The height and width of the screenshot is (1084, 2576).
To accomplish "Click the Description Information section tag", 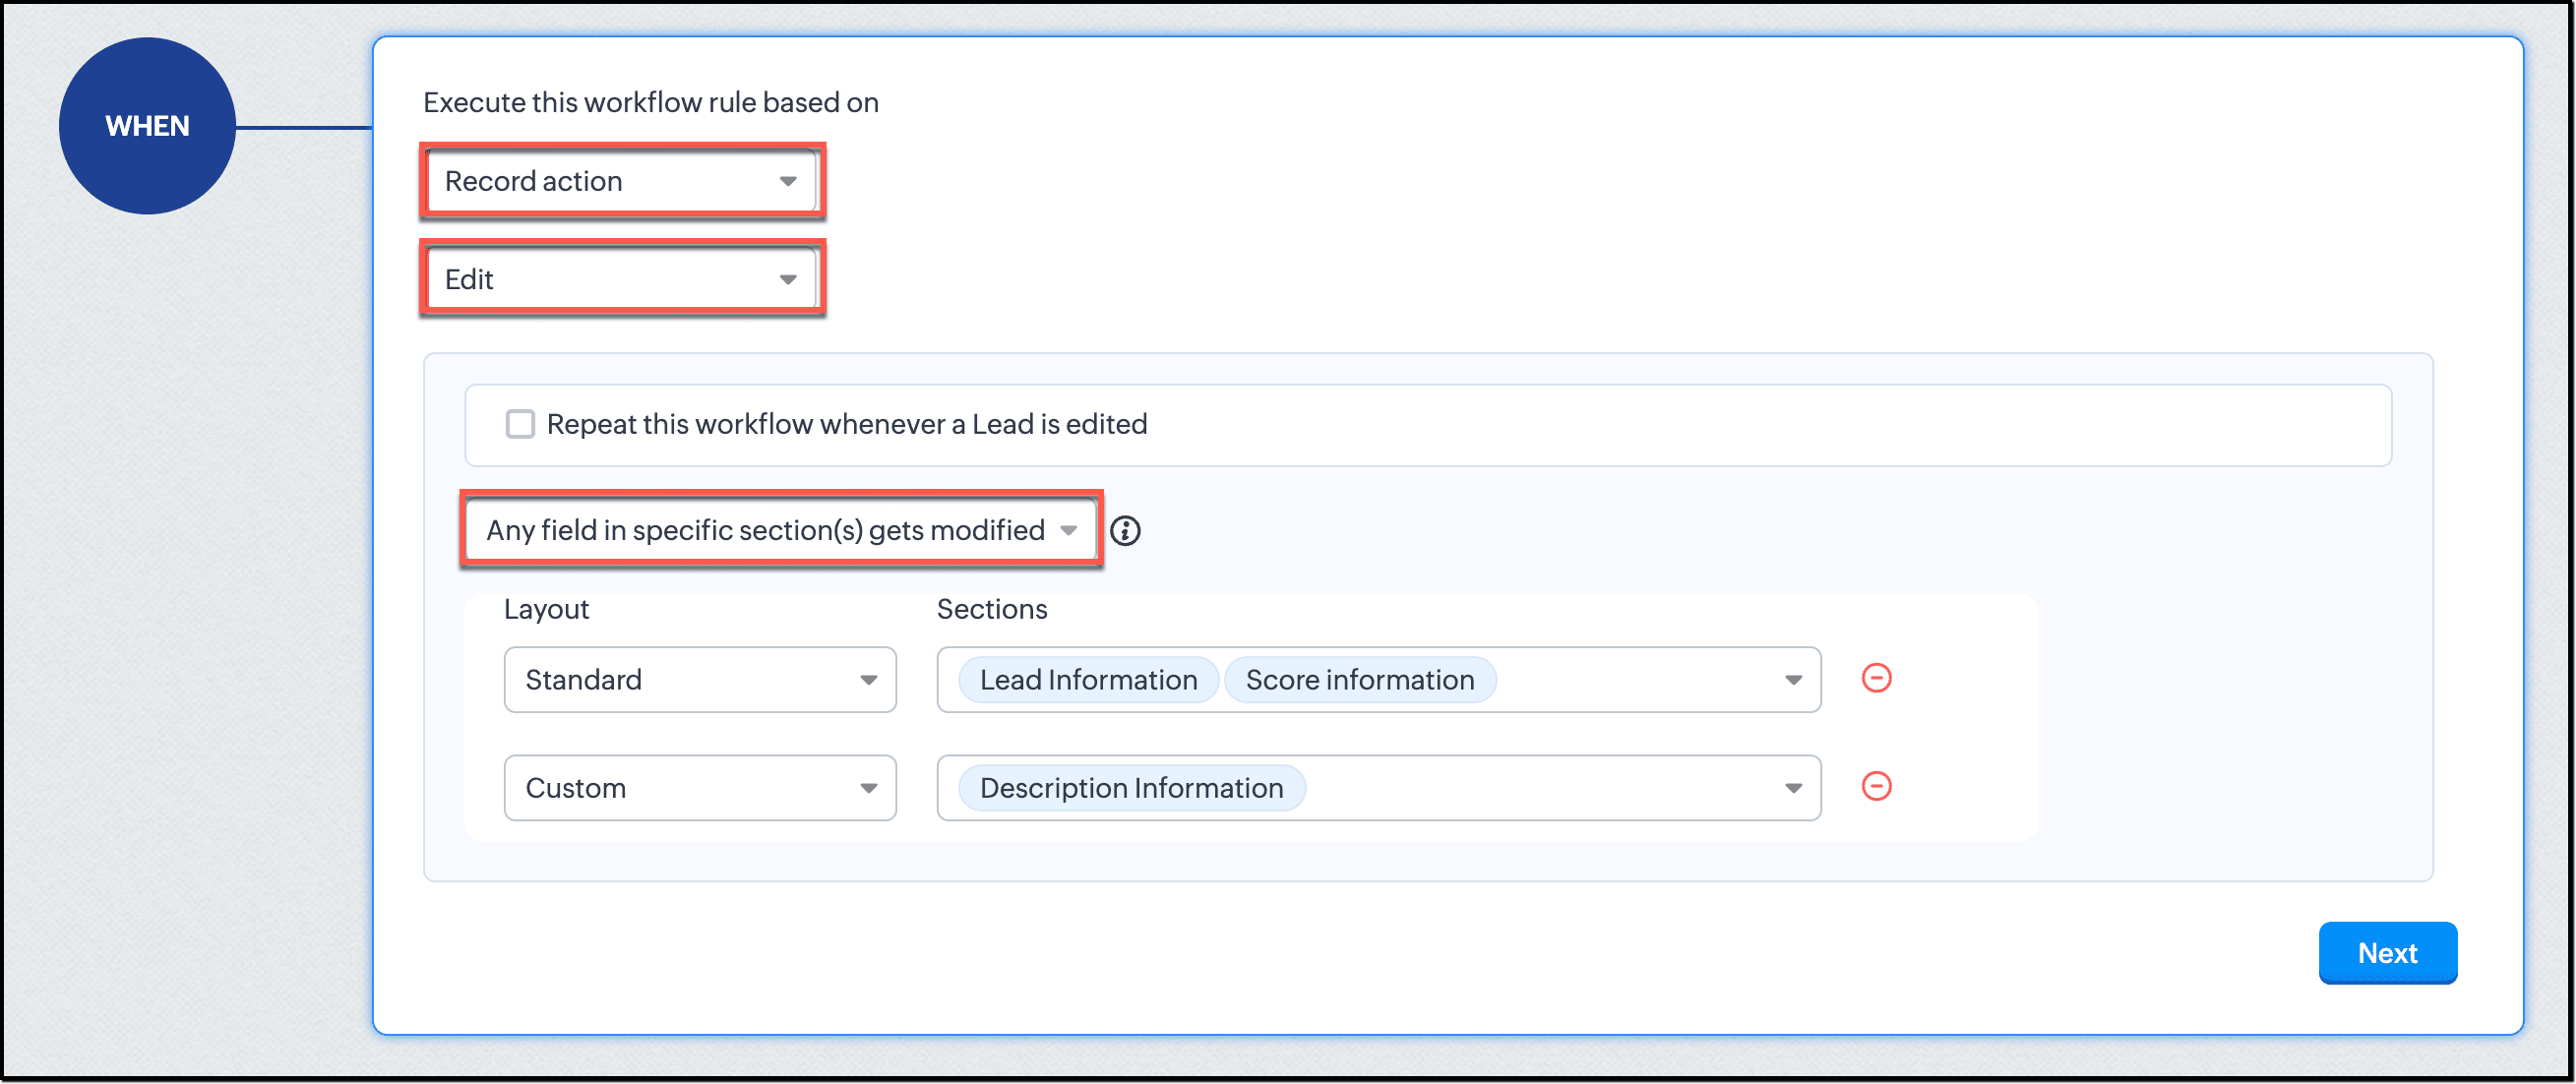I will coord(1131,788).
